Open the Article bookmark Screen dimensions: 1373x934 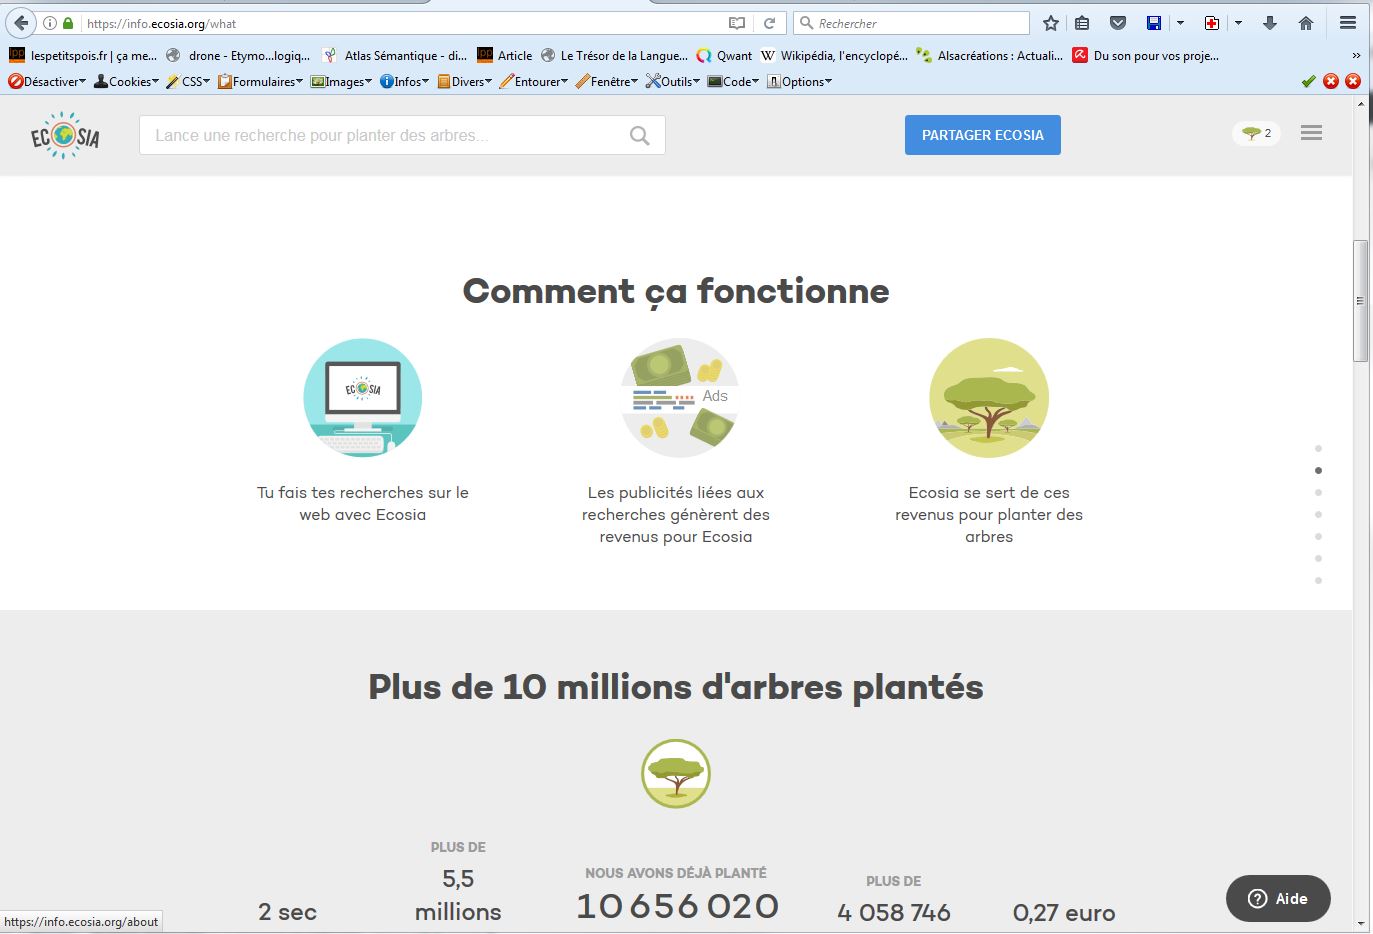coord(505,56)
